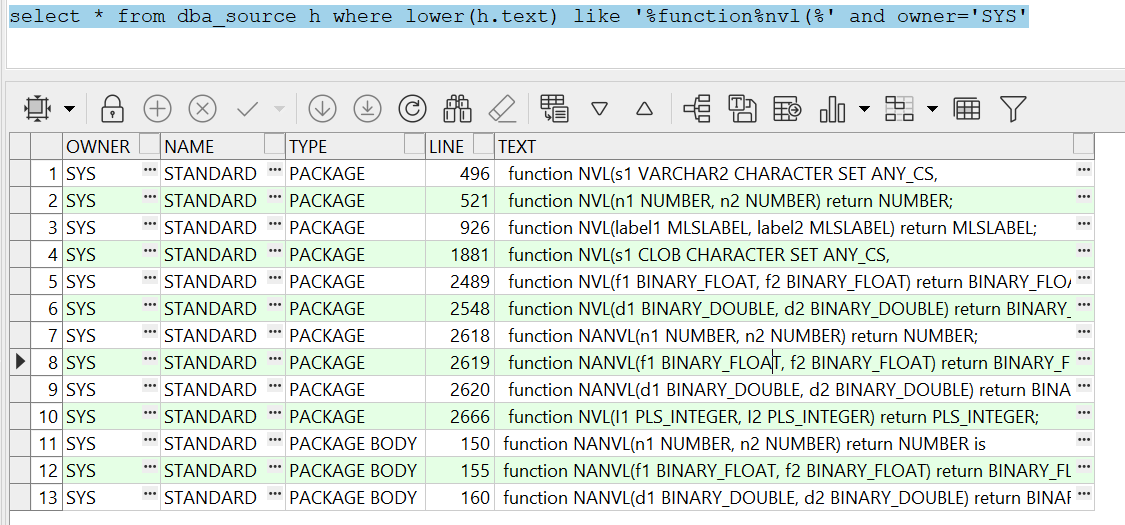This screenshot has width=1125, height=525.
Task: Open the ellipsis button in row 1 OWNER cell
Action: (150, 170)
